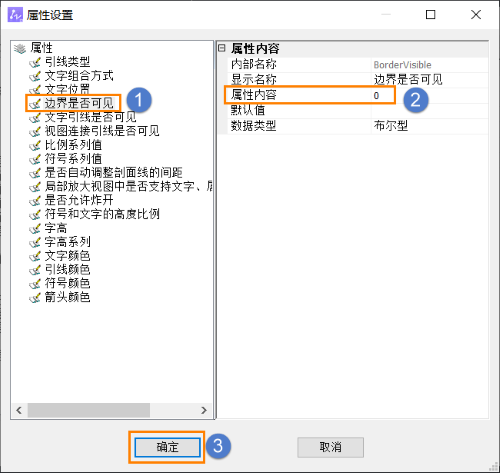The width and height of the screenshot is (500, 473).
Task: Cancel with the 取消 button
Action: click(330, 447)
